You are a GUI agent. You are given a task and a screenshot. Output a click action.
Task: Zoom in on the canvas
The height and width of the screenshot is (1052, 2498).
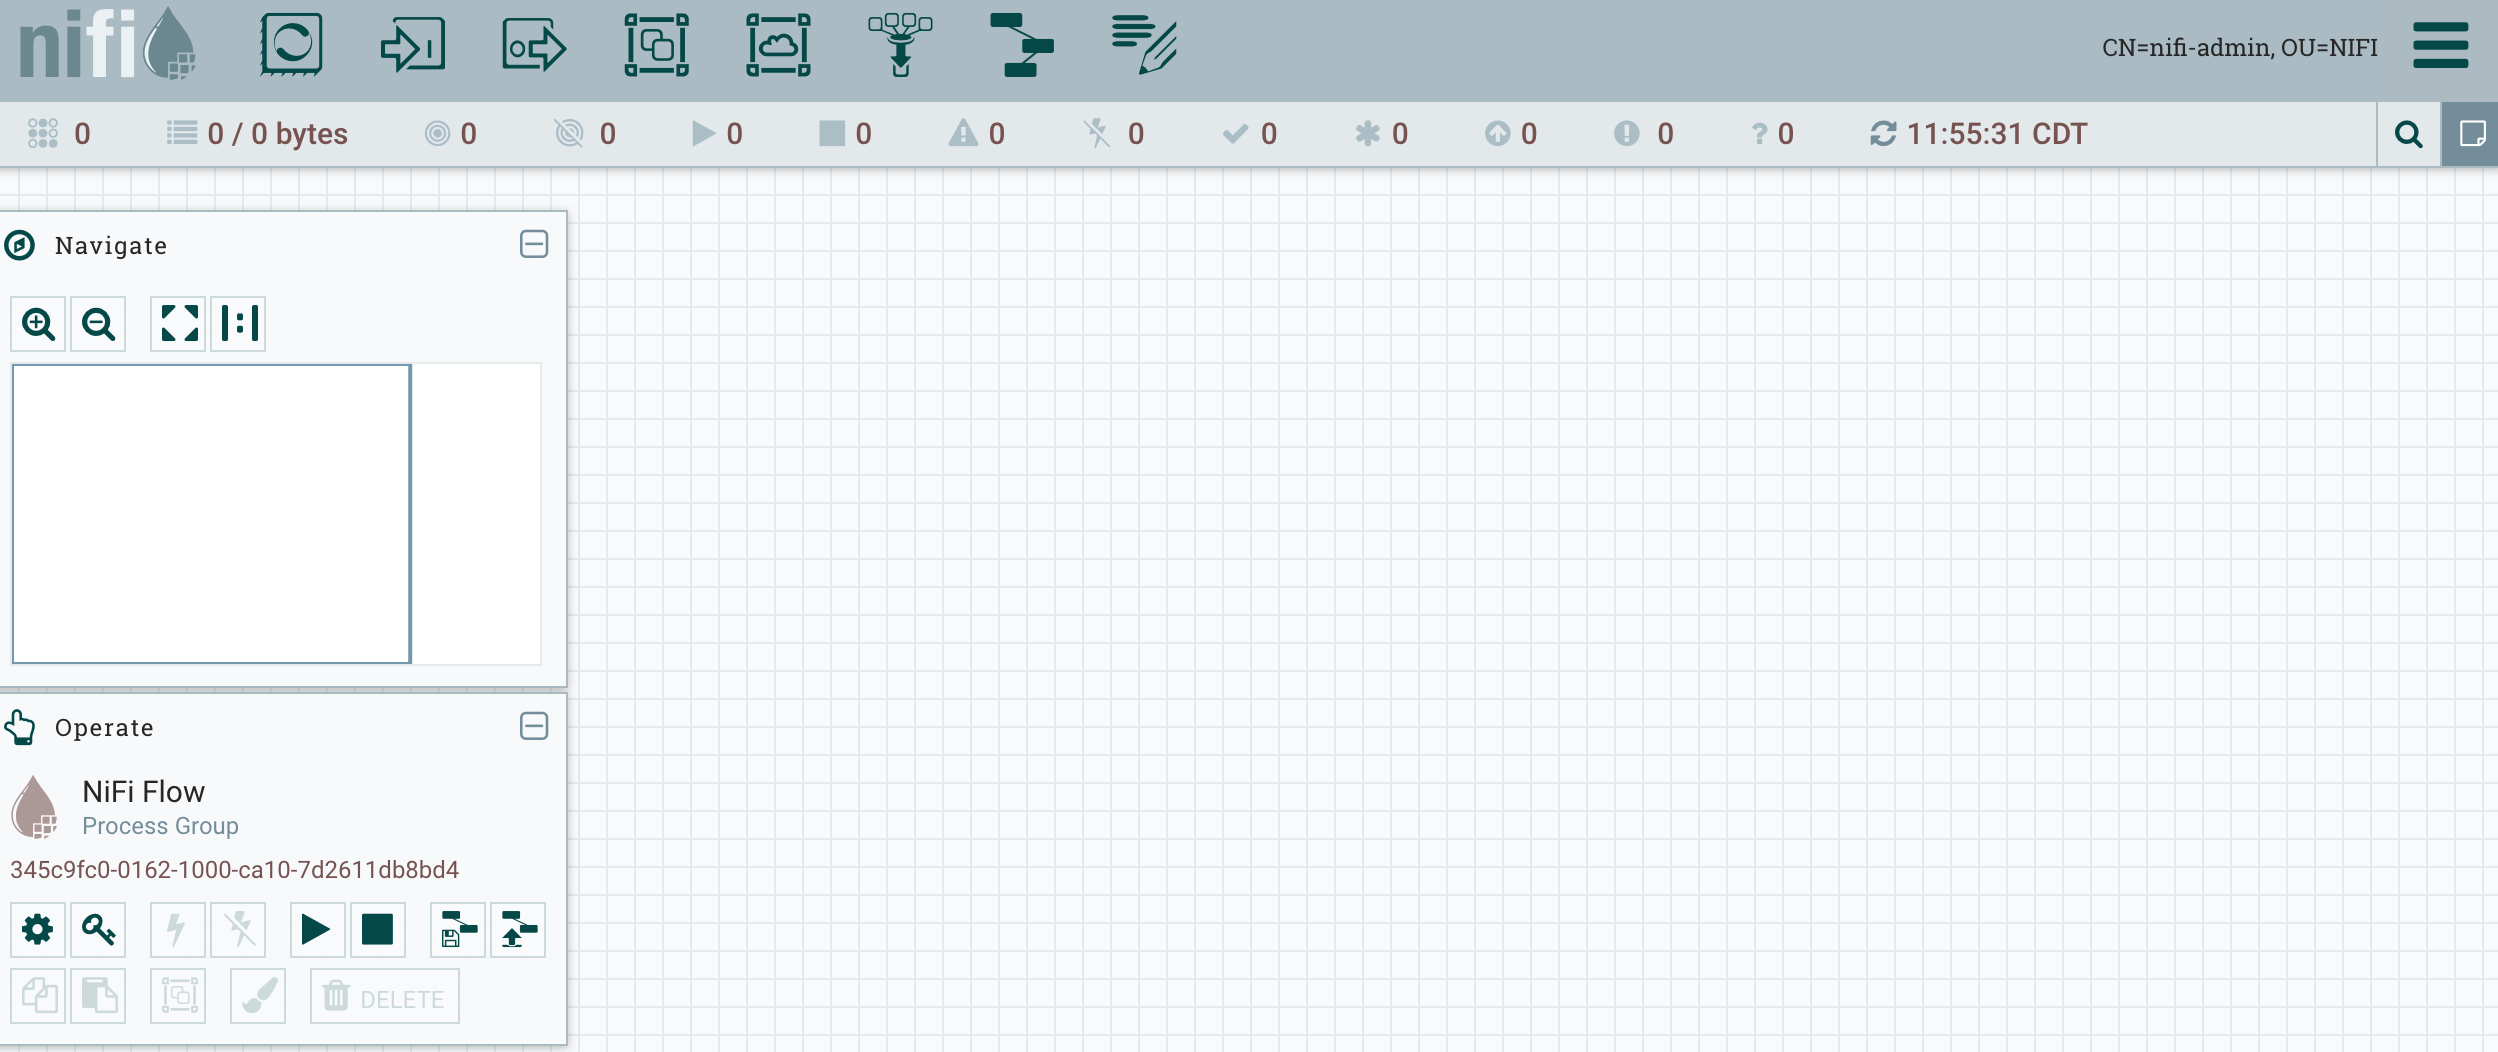click(x=38, y=324)
